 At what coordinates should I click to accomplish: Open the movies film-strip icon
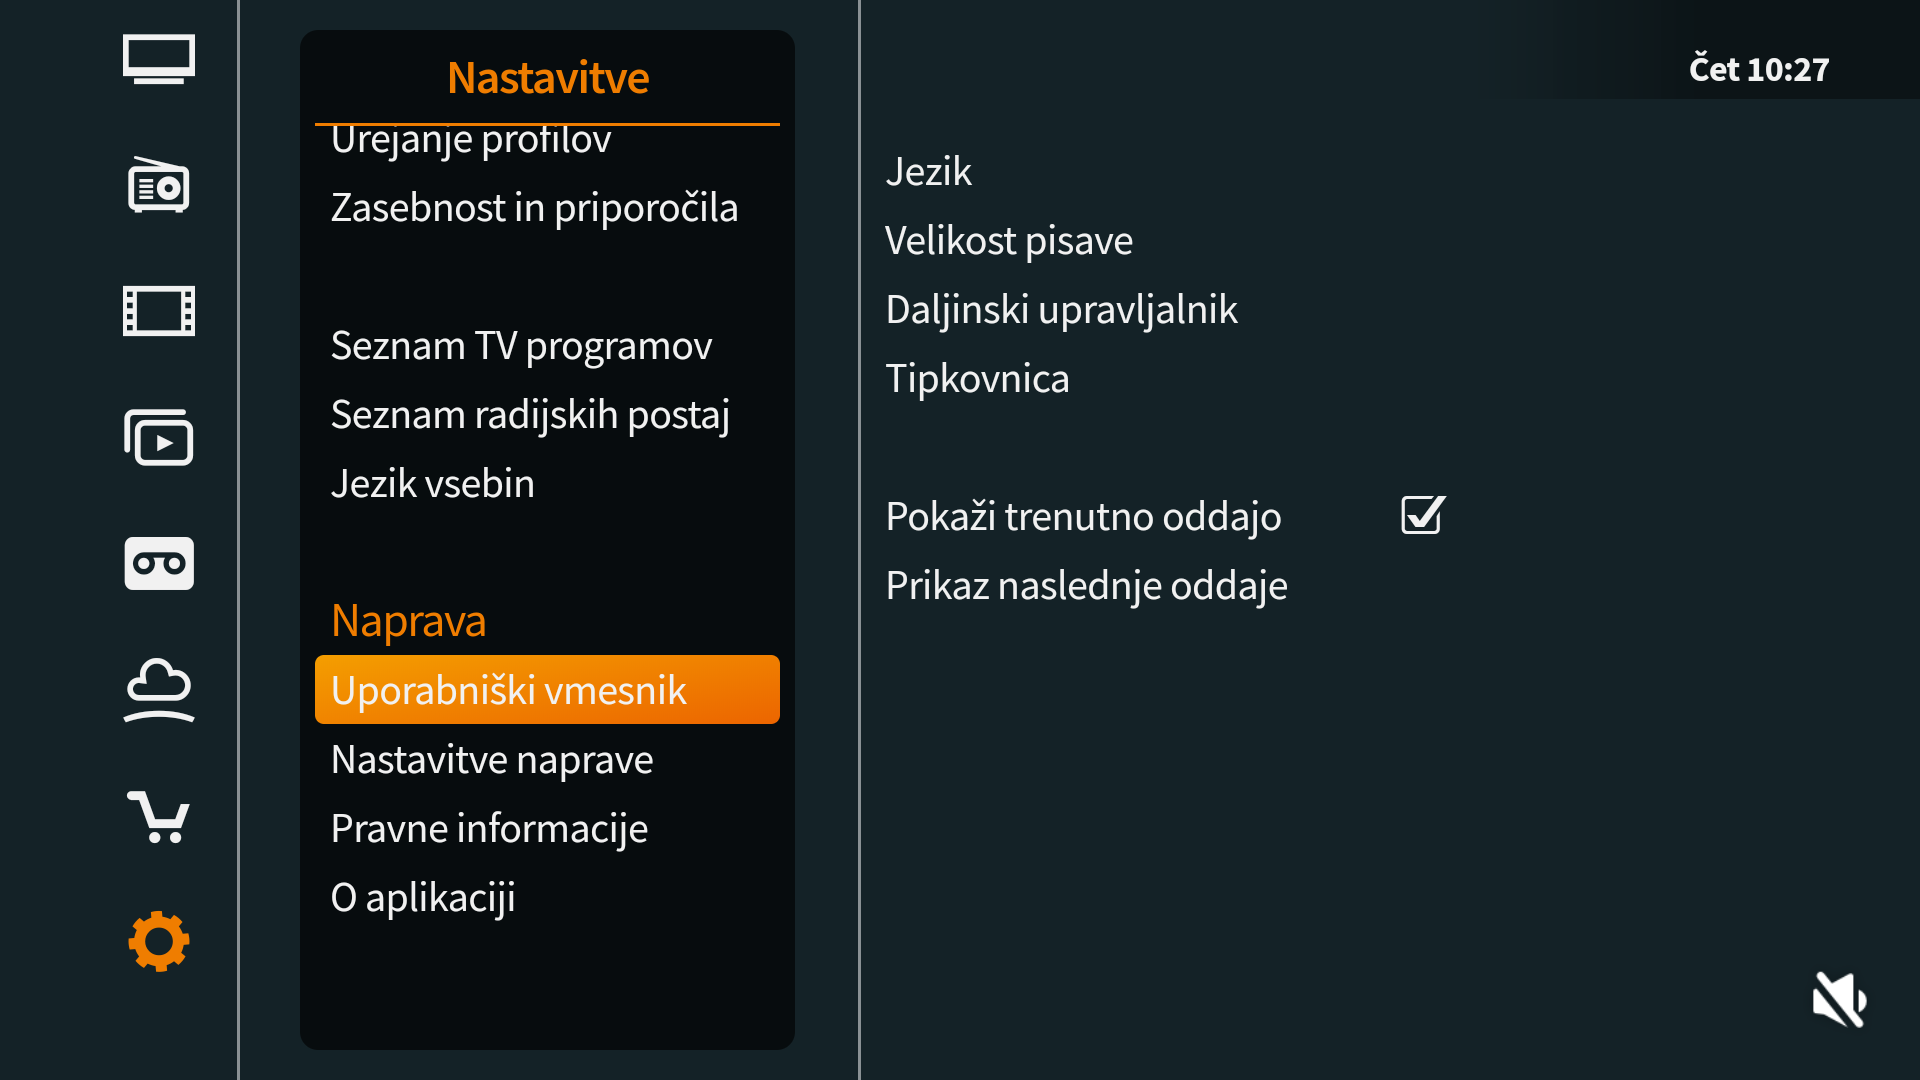[159, 311]
